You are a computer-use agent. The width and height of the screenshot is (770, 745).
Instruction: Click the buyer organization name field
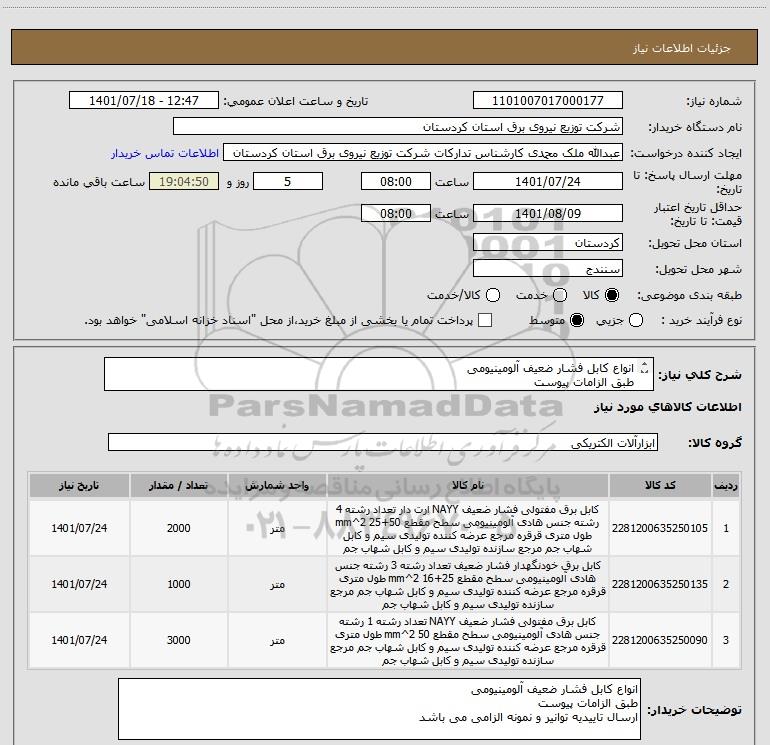tap(398, 126)
